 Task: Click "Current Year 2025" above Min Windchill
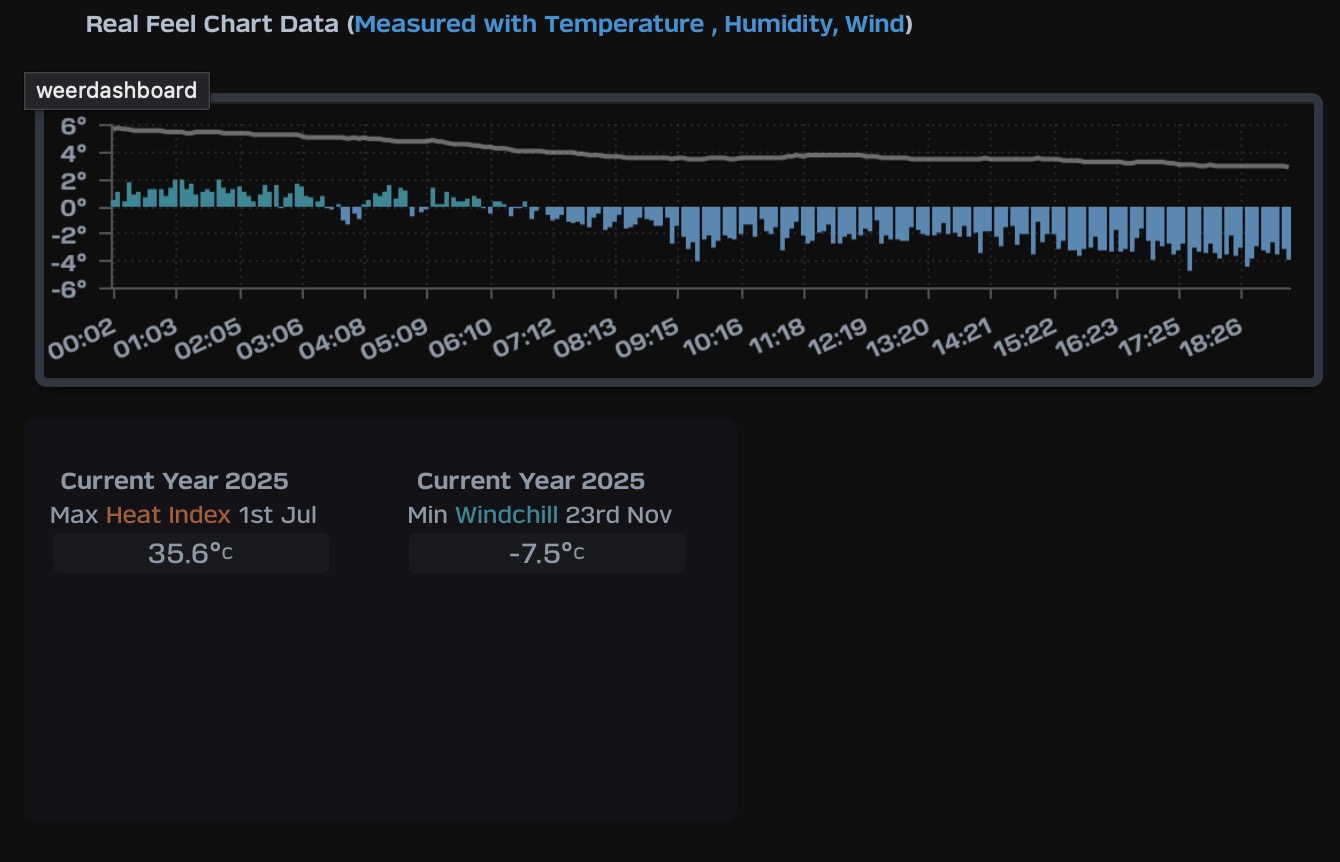click(x=530, y=481)
